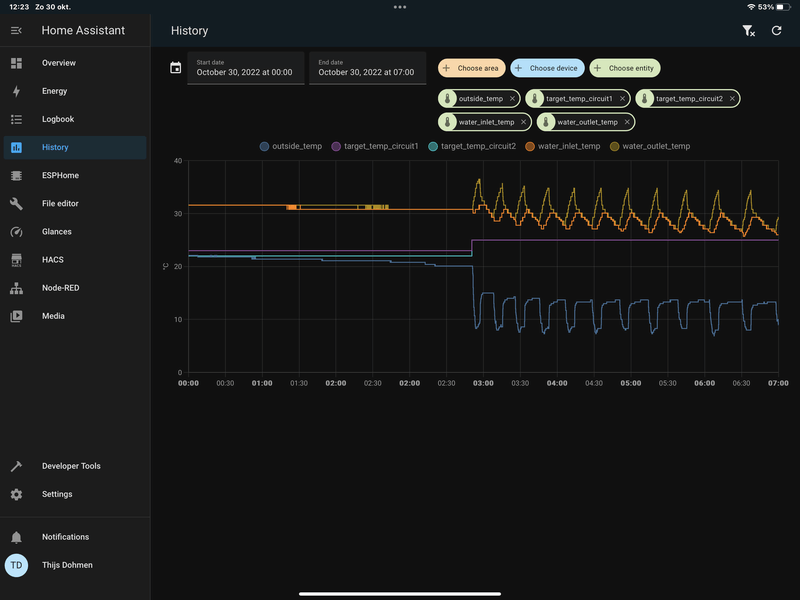Remove water_outlet_temp entity chip
Viewport: 800px width, 600px height.
pyautogui.click(x=627, y=122)
